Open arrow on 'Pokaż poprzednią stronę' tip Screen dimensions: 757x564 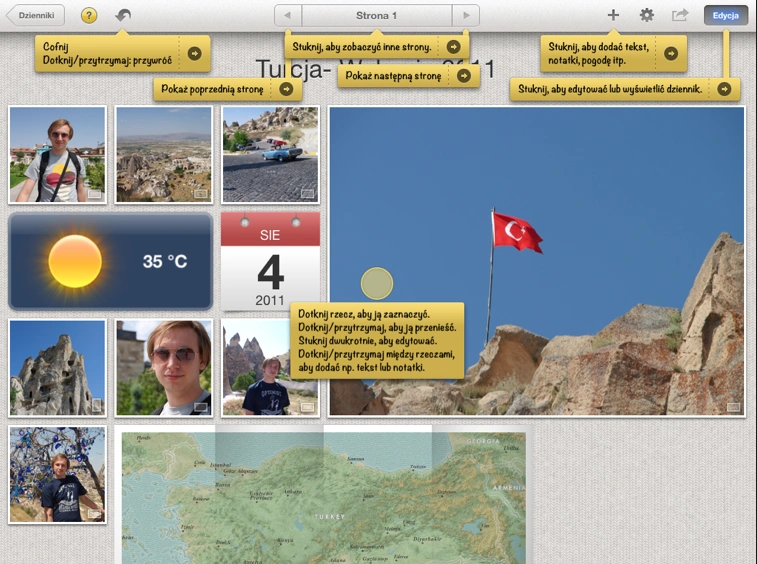pos(286,89)
